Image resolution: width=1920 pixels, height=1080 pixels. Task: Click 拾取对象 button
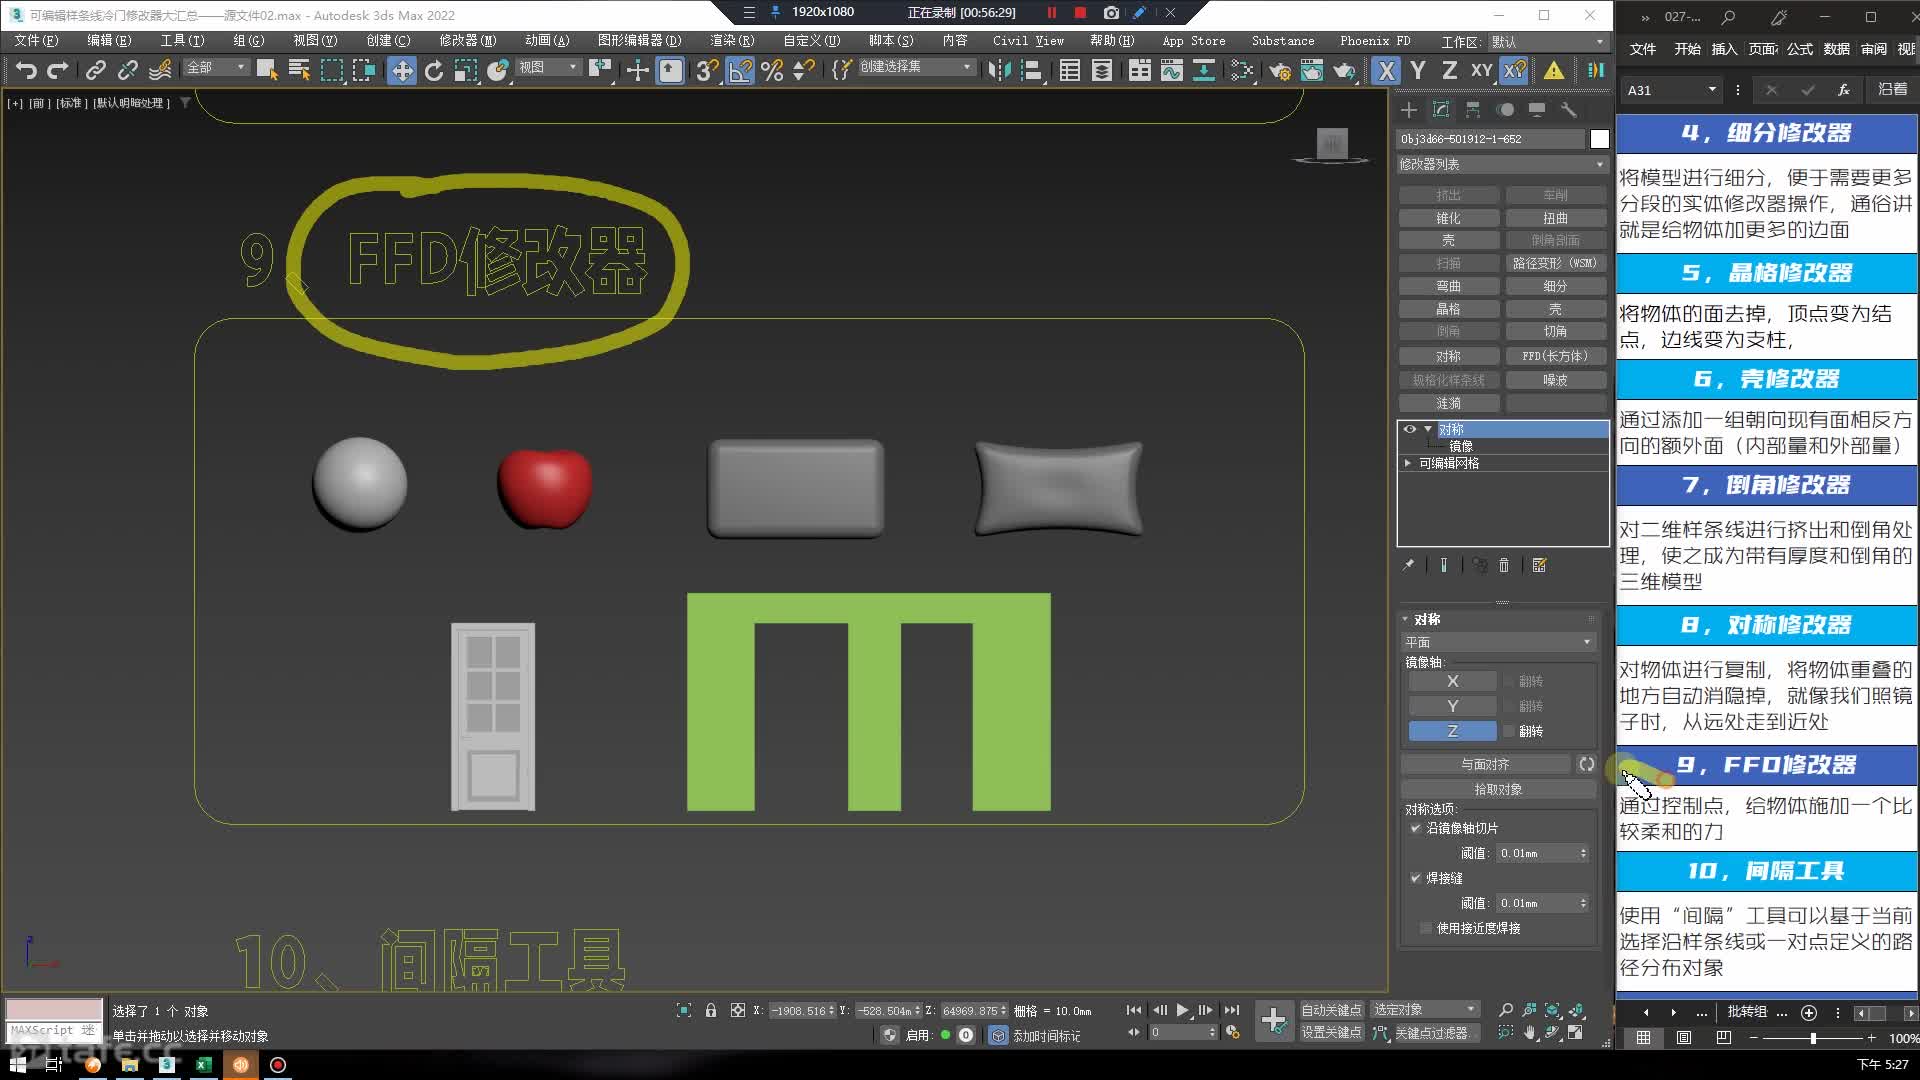click(x=1498, y=789)
